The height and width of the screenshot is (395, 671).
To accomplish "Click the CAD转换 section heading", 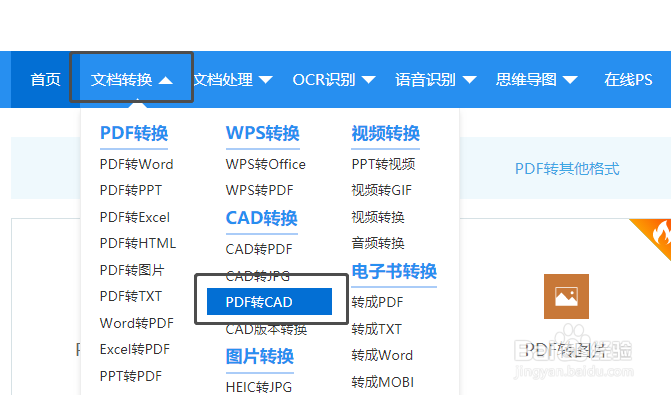I will click(261, 218).
